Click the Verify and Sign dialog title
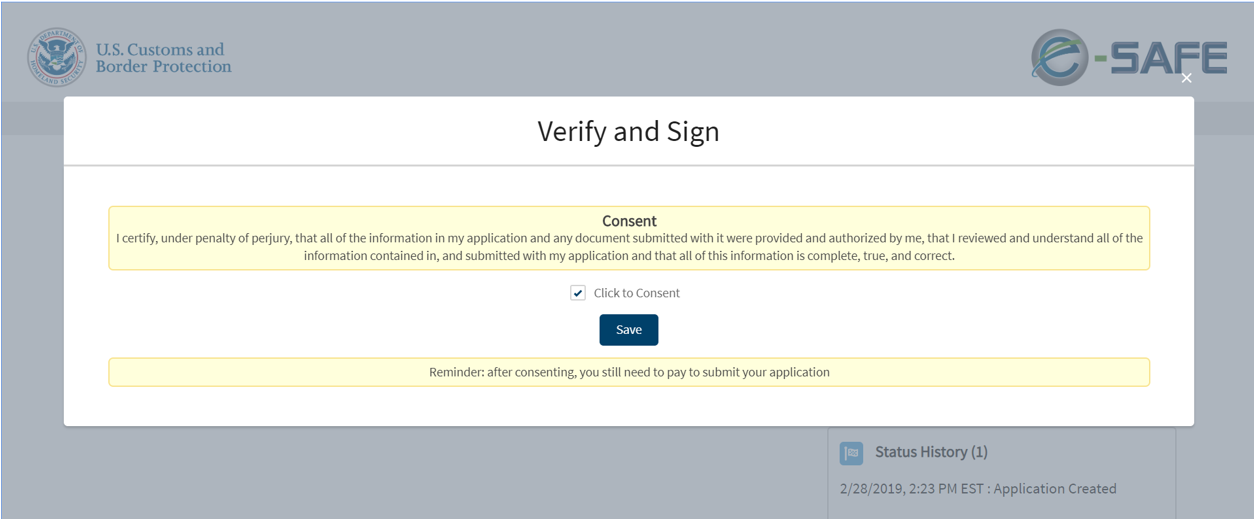This screenshot has width=1254, height=519. coord(628,131)
